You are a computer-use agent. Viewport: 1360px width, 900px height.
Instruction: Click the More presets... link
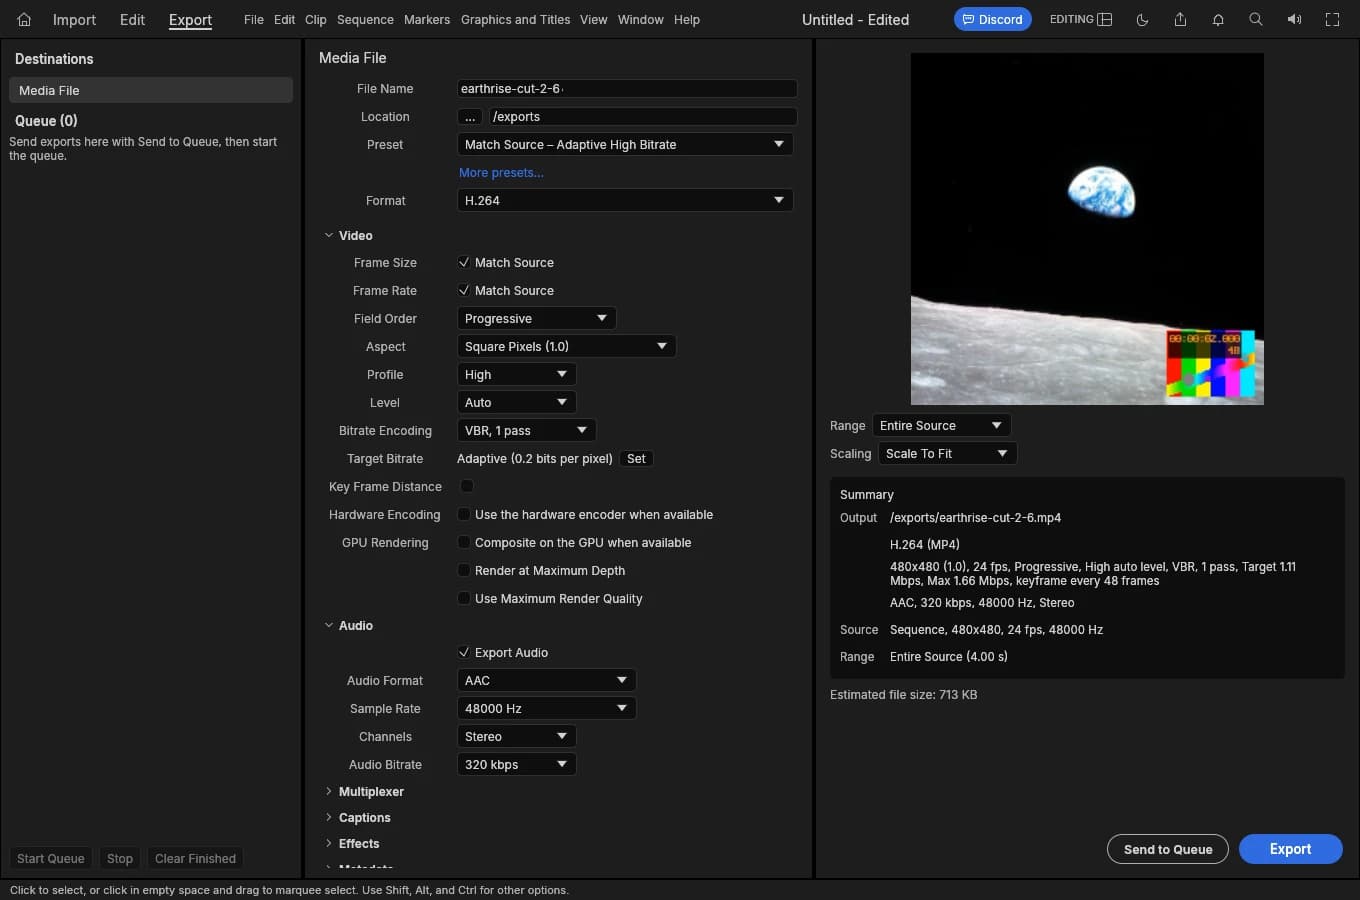pyautogui.click(x=501, y=172)
